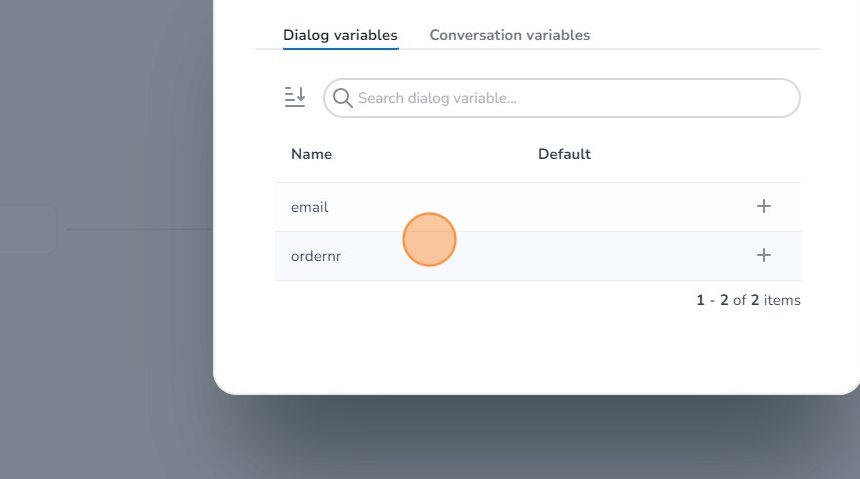Click the '1 - 2 of 2 items' pager text

(x=747, y=300)
